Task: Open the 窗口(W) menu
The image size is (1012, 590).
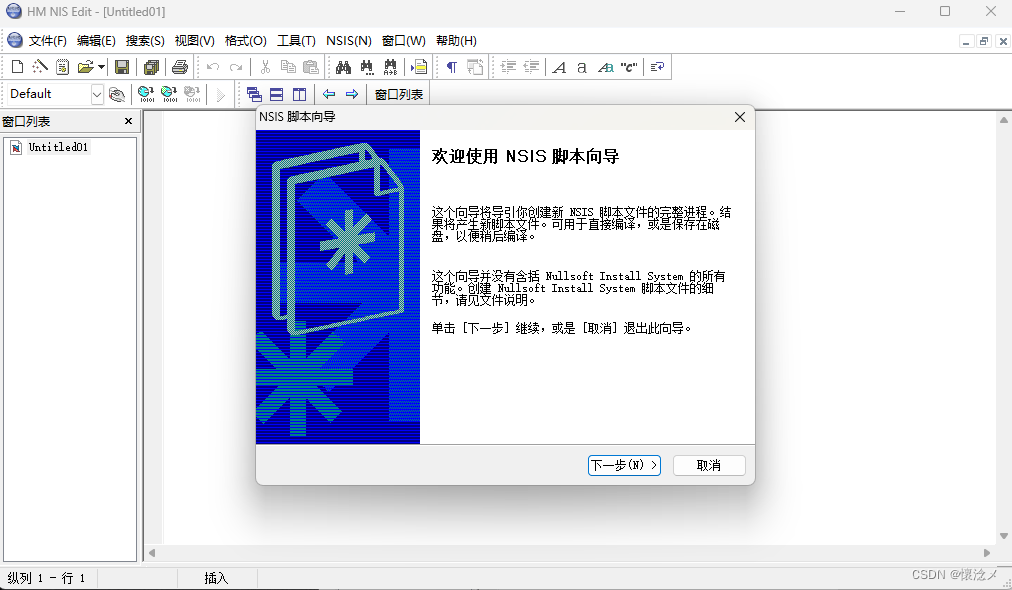Action: (x=403, y=41)
